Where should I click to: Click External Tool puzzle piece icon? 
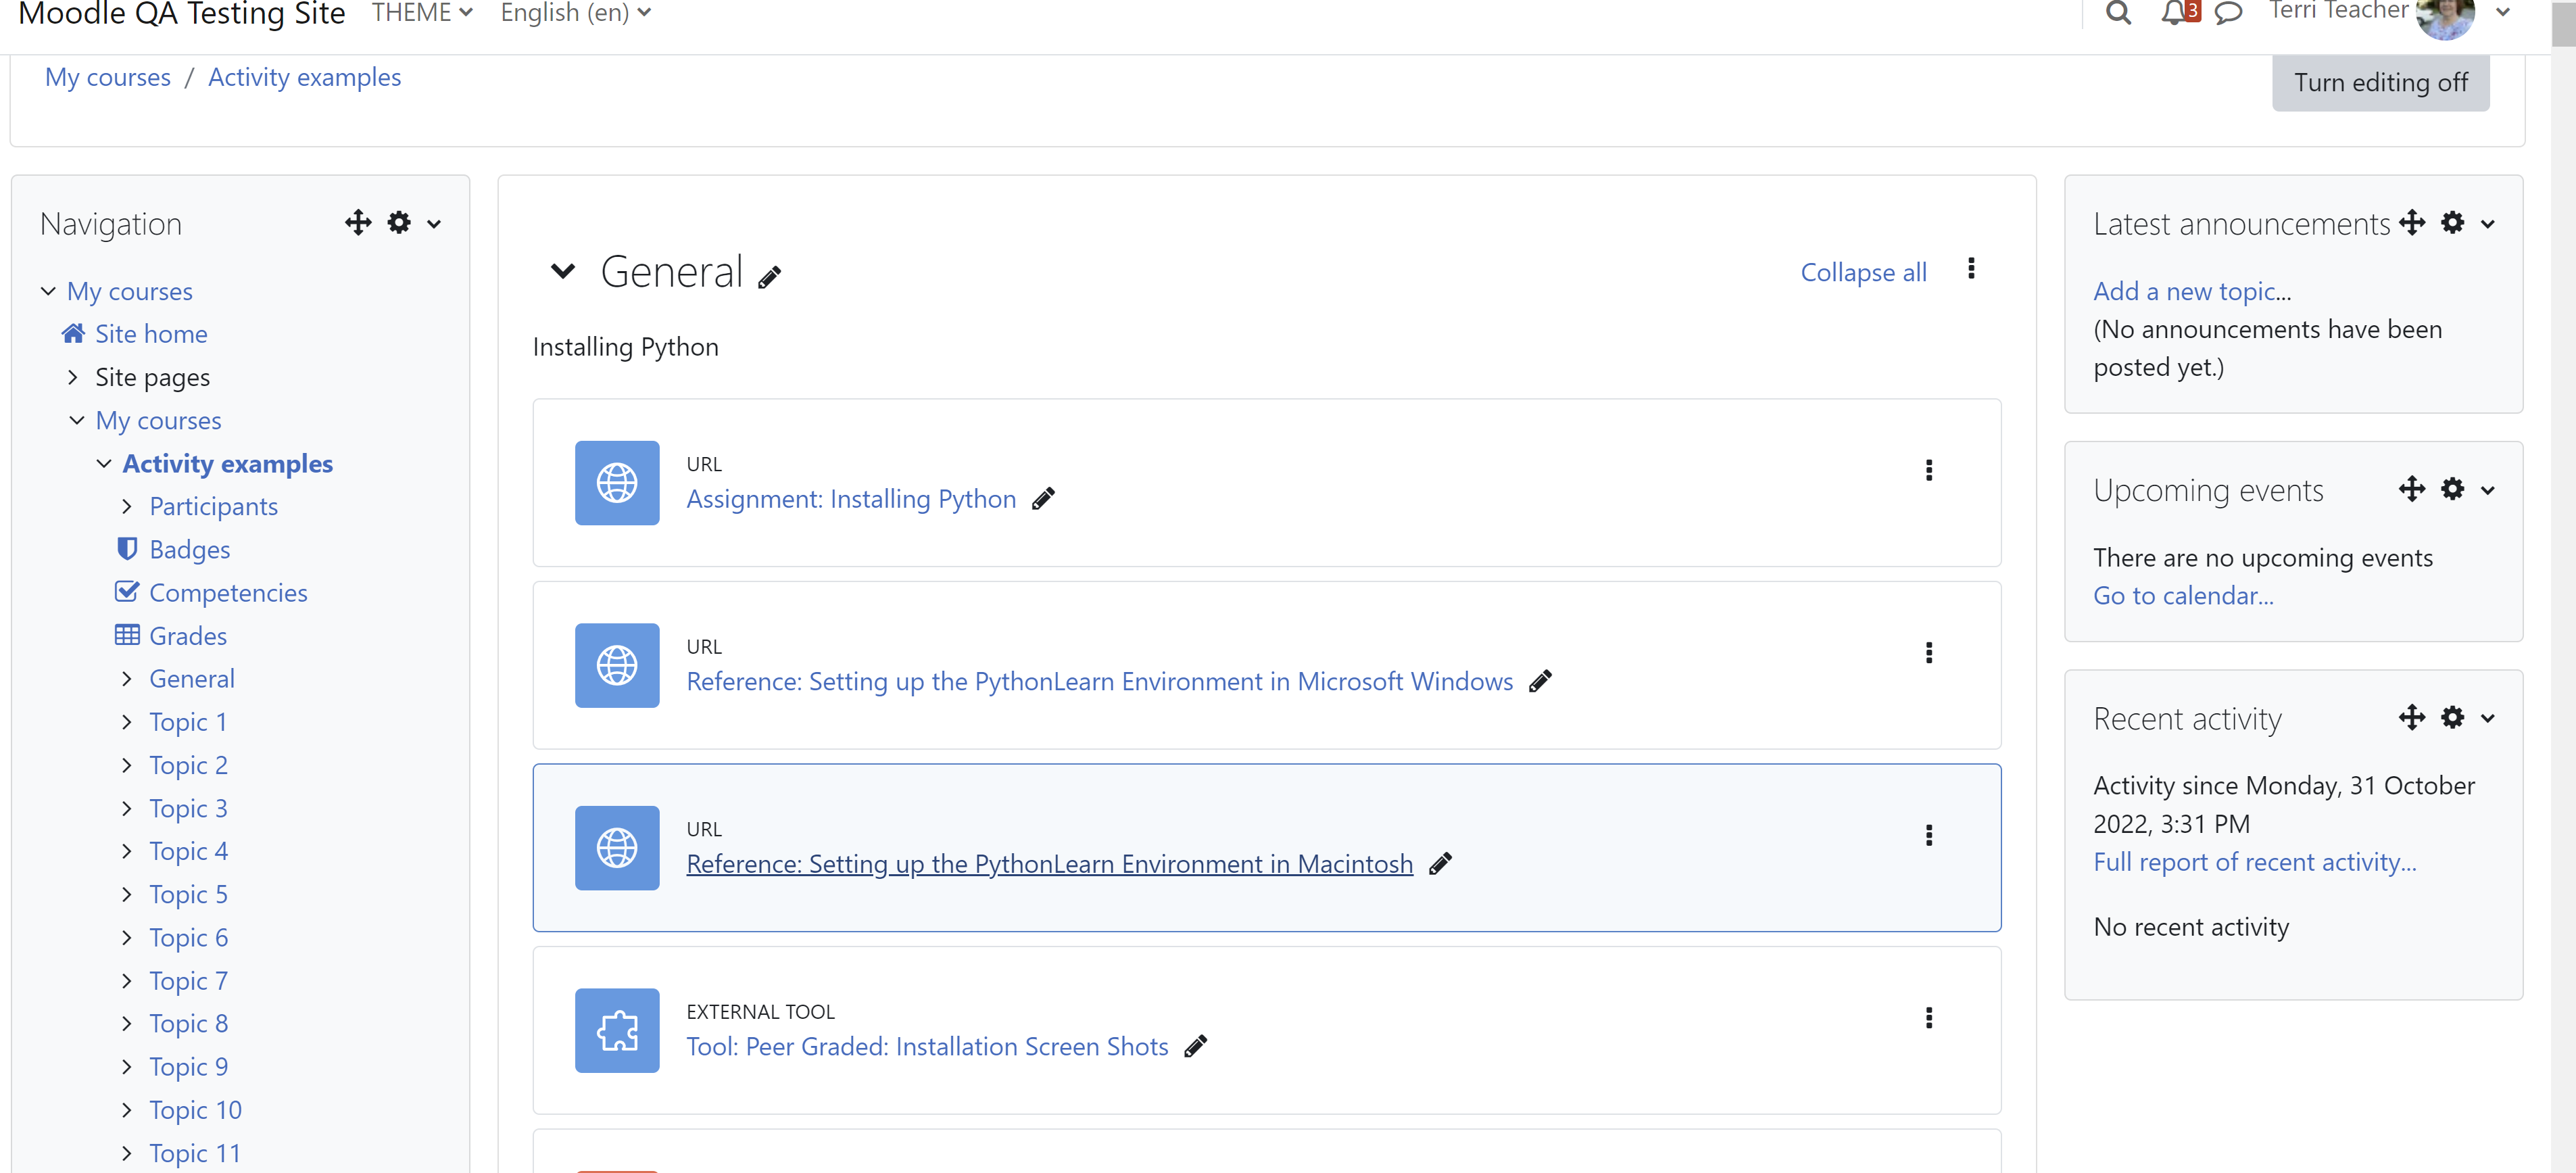(617, 1030)
